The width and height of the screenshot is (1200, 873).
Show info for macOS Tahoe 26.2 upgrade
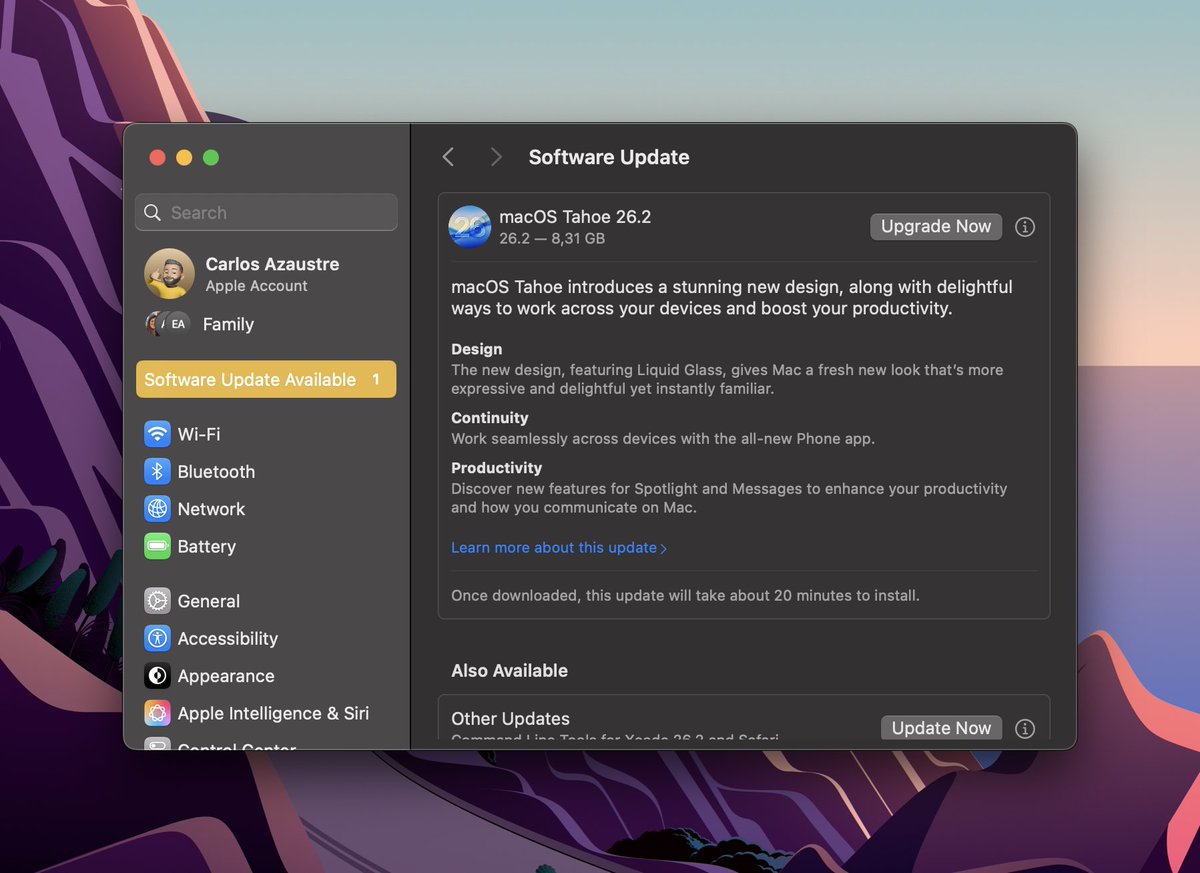pyautogui.click(x=1024, y=227)
